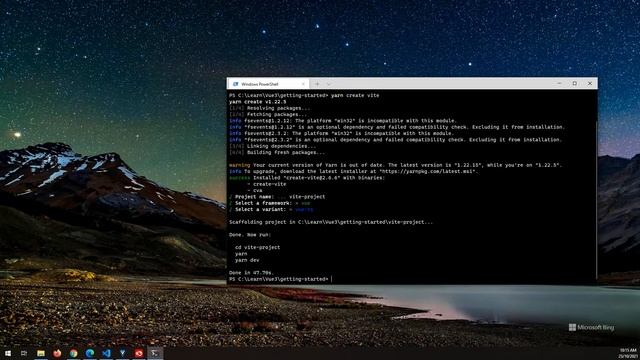
Task: Minimize the terminal window
Action: [x=559, y=83]
